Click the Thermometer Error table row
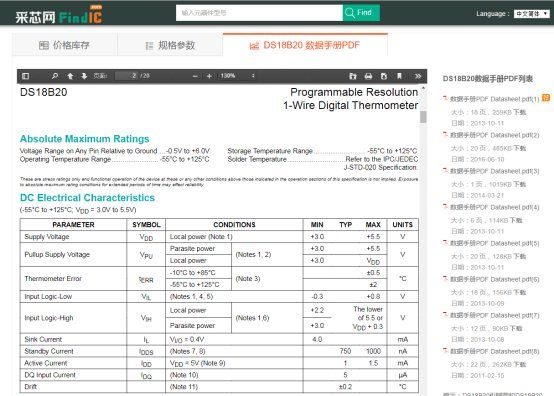The height and width of the screenshot is (396, 554). [x=219, y=279]
